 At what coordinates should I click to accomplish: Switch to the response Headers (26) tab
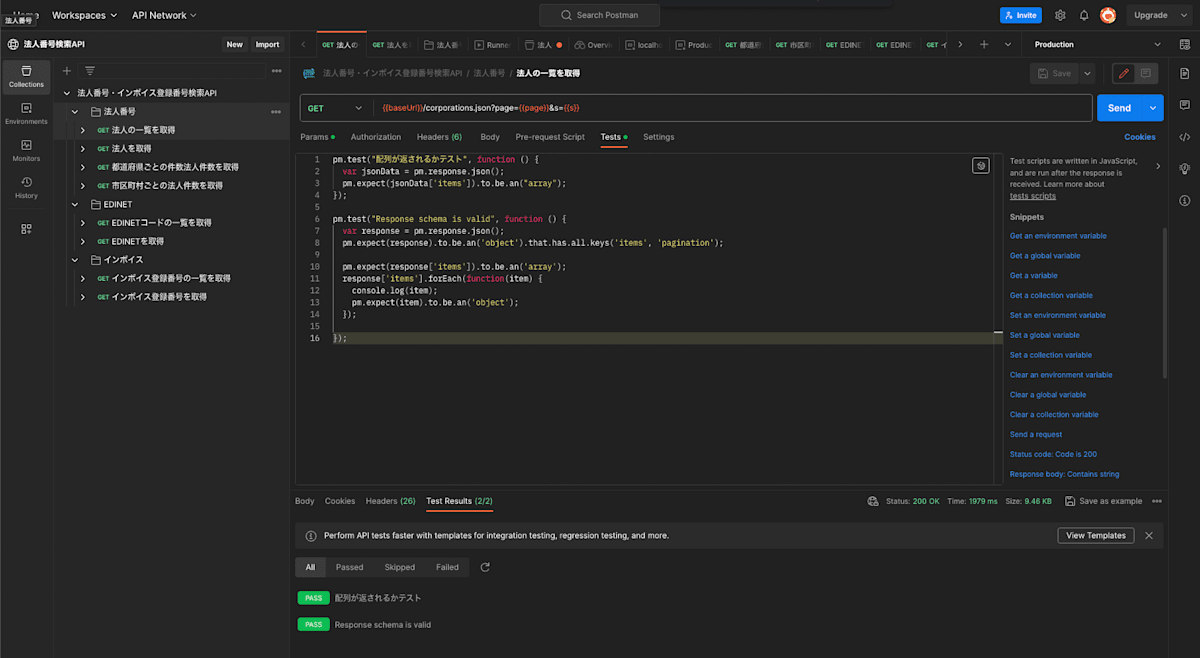(391, 501)
